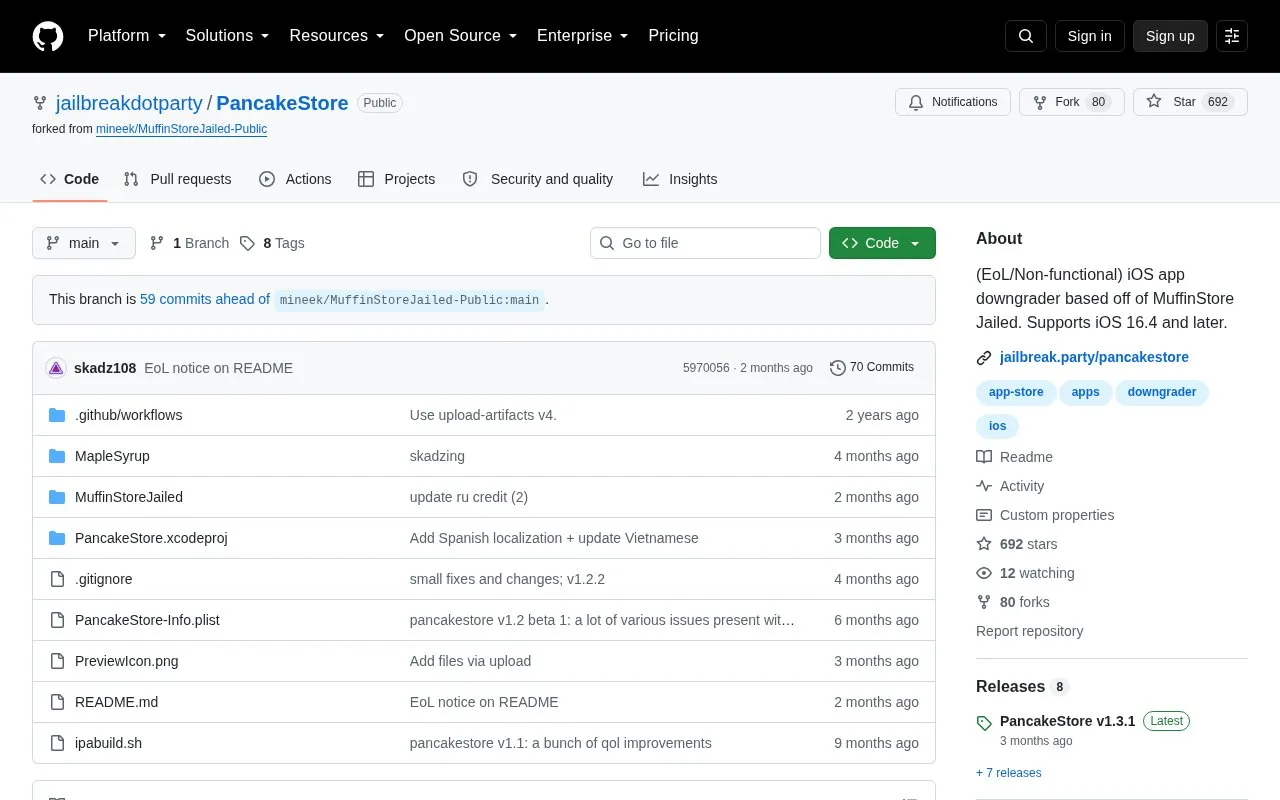This screenshot has width=1280, height=800.
Task: Click the Readme book icon link
Action: (x=1015, y=457)
